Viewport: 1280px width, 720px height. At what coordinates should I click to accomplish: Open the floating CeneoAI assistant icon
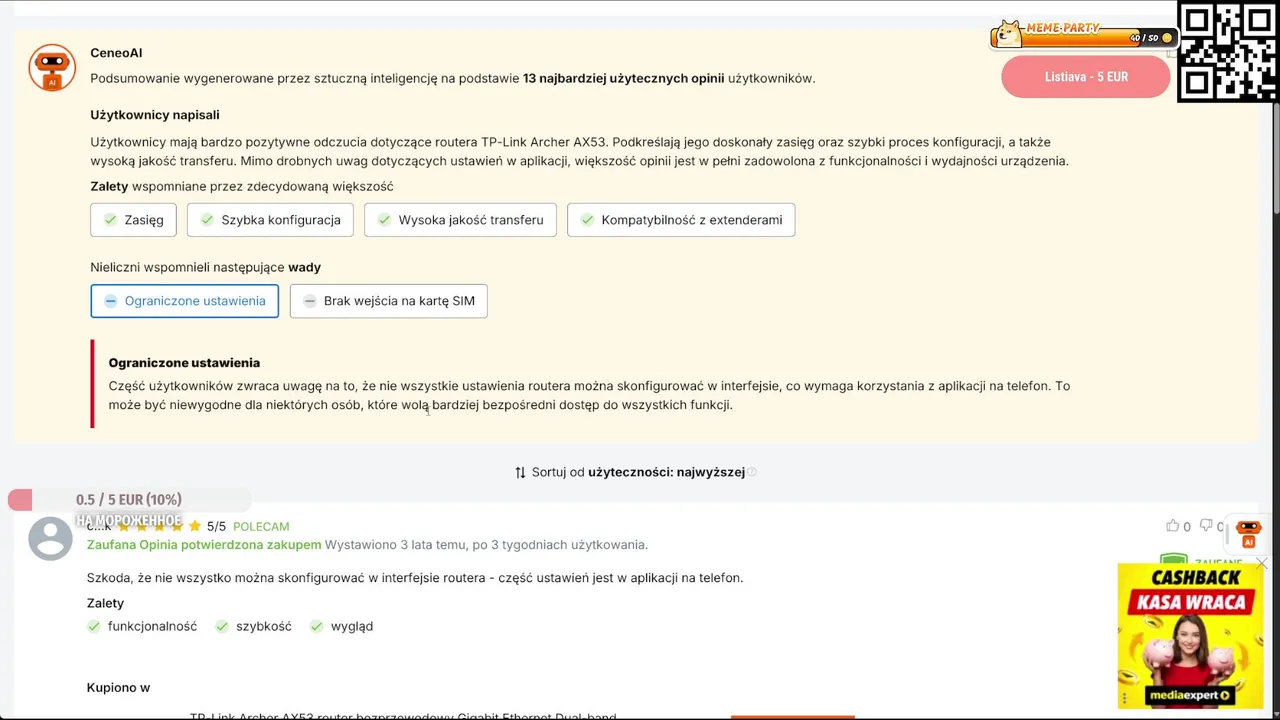pyautogui.click(x=1248, y=532)
